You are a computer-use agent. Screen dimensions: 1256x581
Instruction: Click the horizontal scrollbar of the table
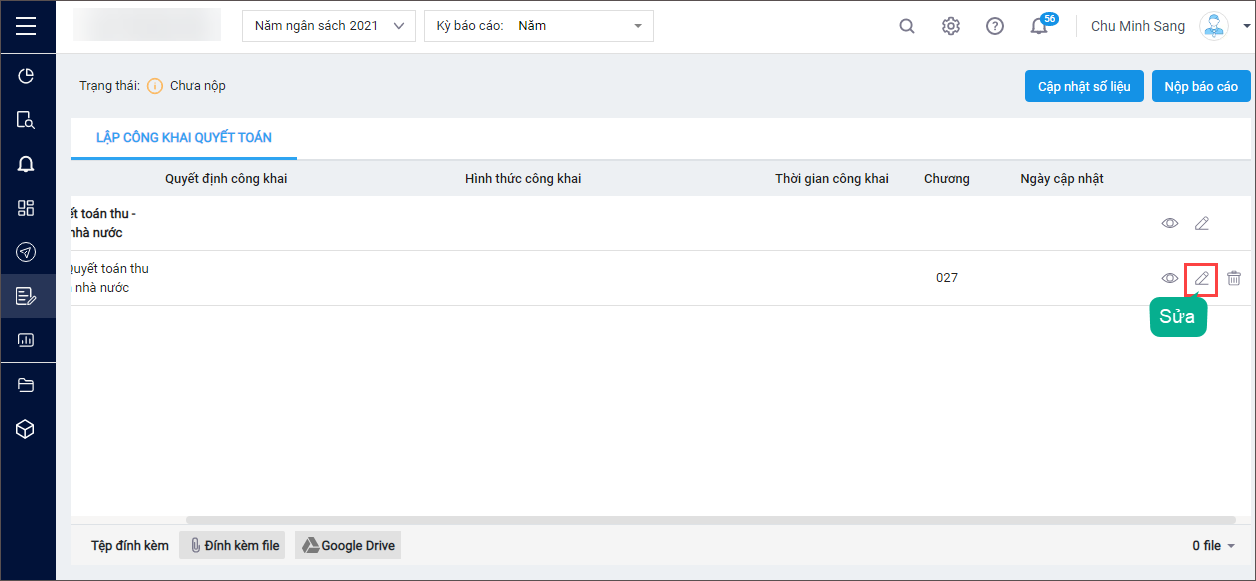coord(711,520)
